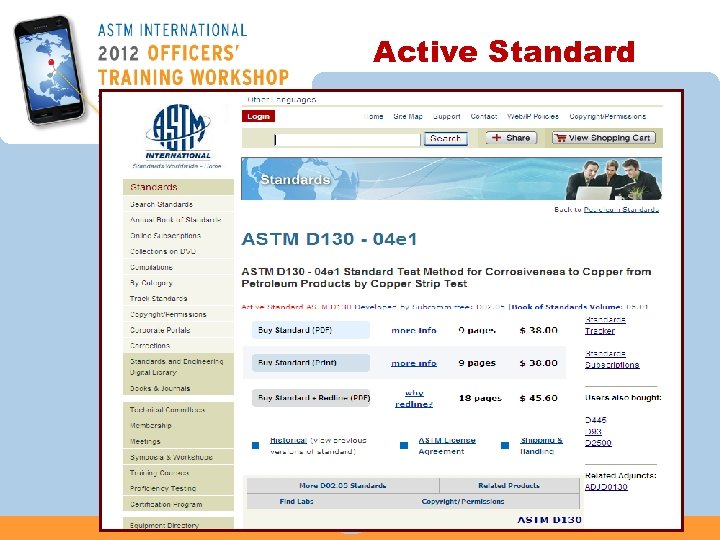
Task: Open ADJD0130 related adjunct link
Action: click(606, 487)
